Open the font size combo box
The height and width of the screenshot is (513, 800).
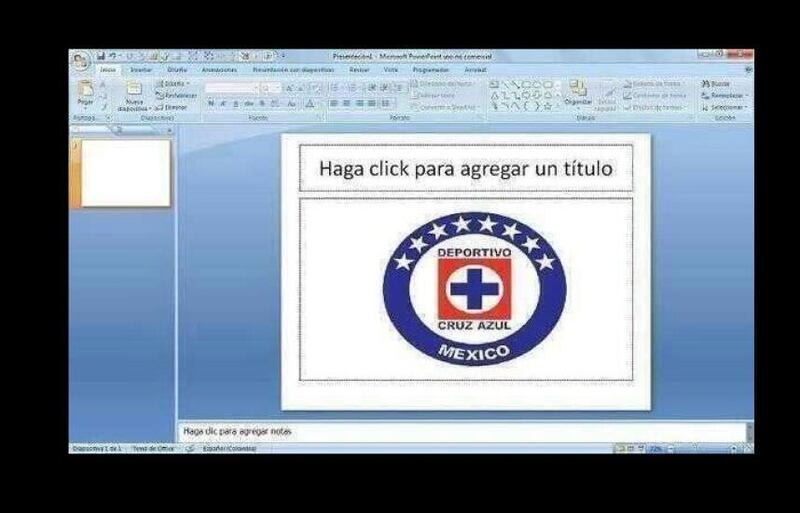(270, 88)
